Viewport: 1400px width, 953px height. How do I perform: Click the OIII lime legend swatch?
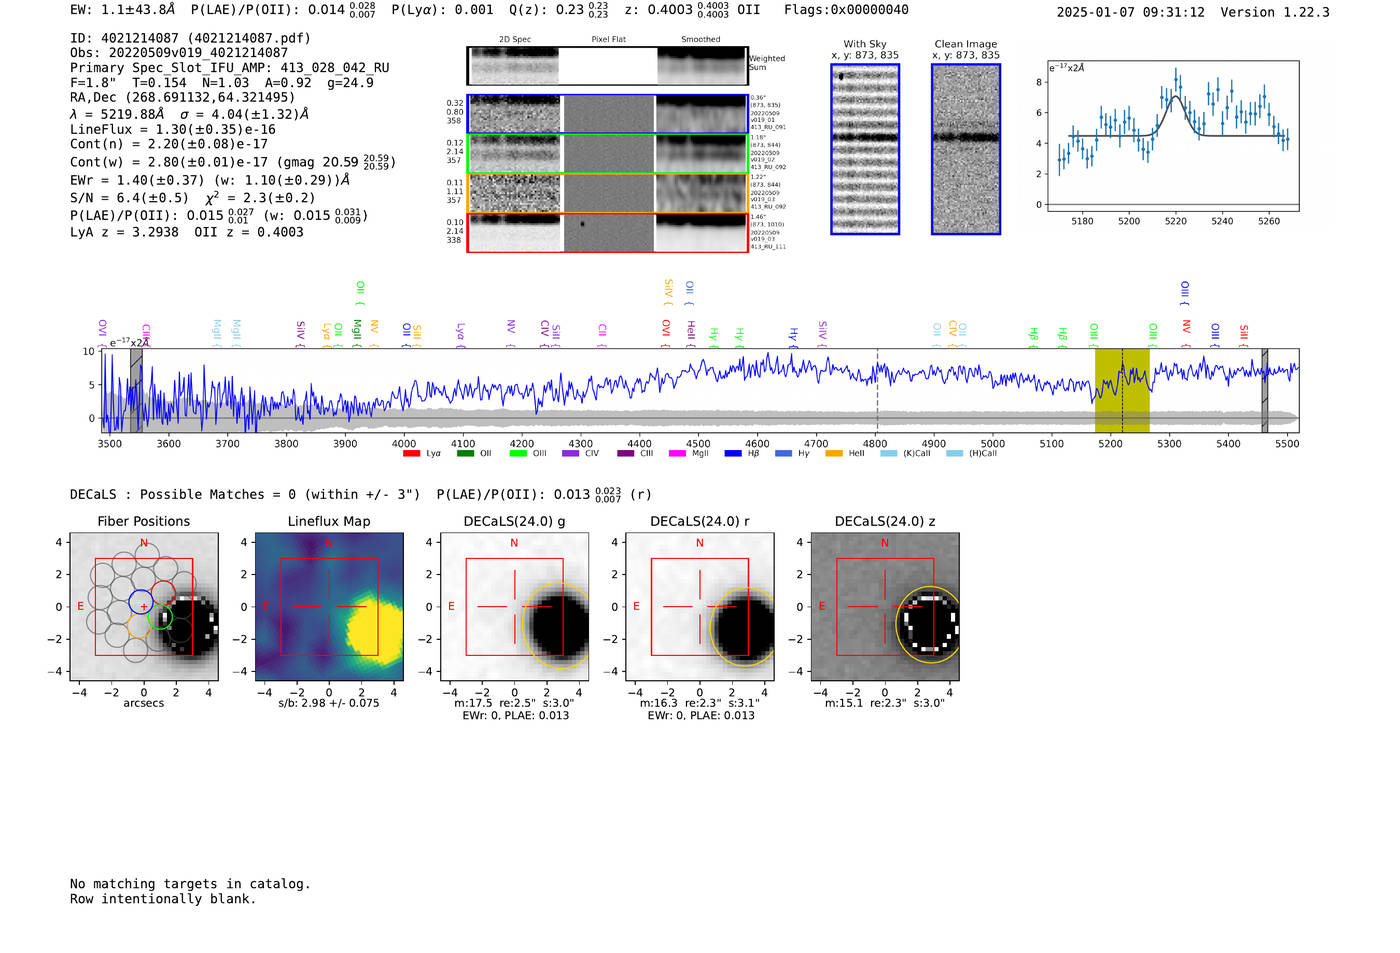(518, 453)
